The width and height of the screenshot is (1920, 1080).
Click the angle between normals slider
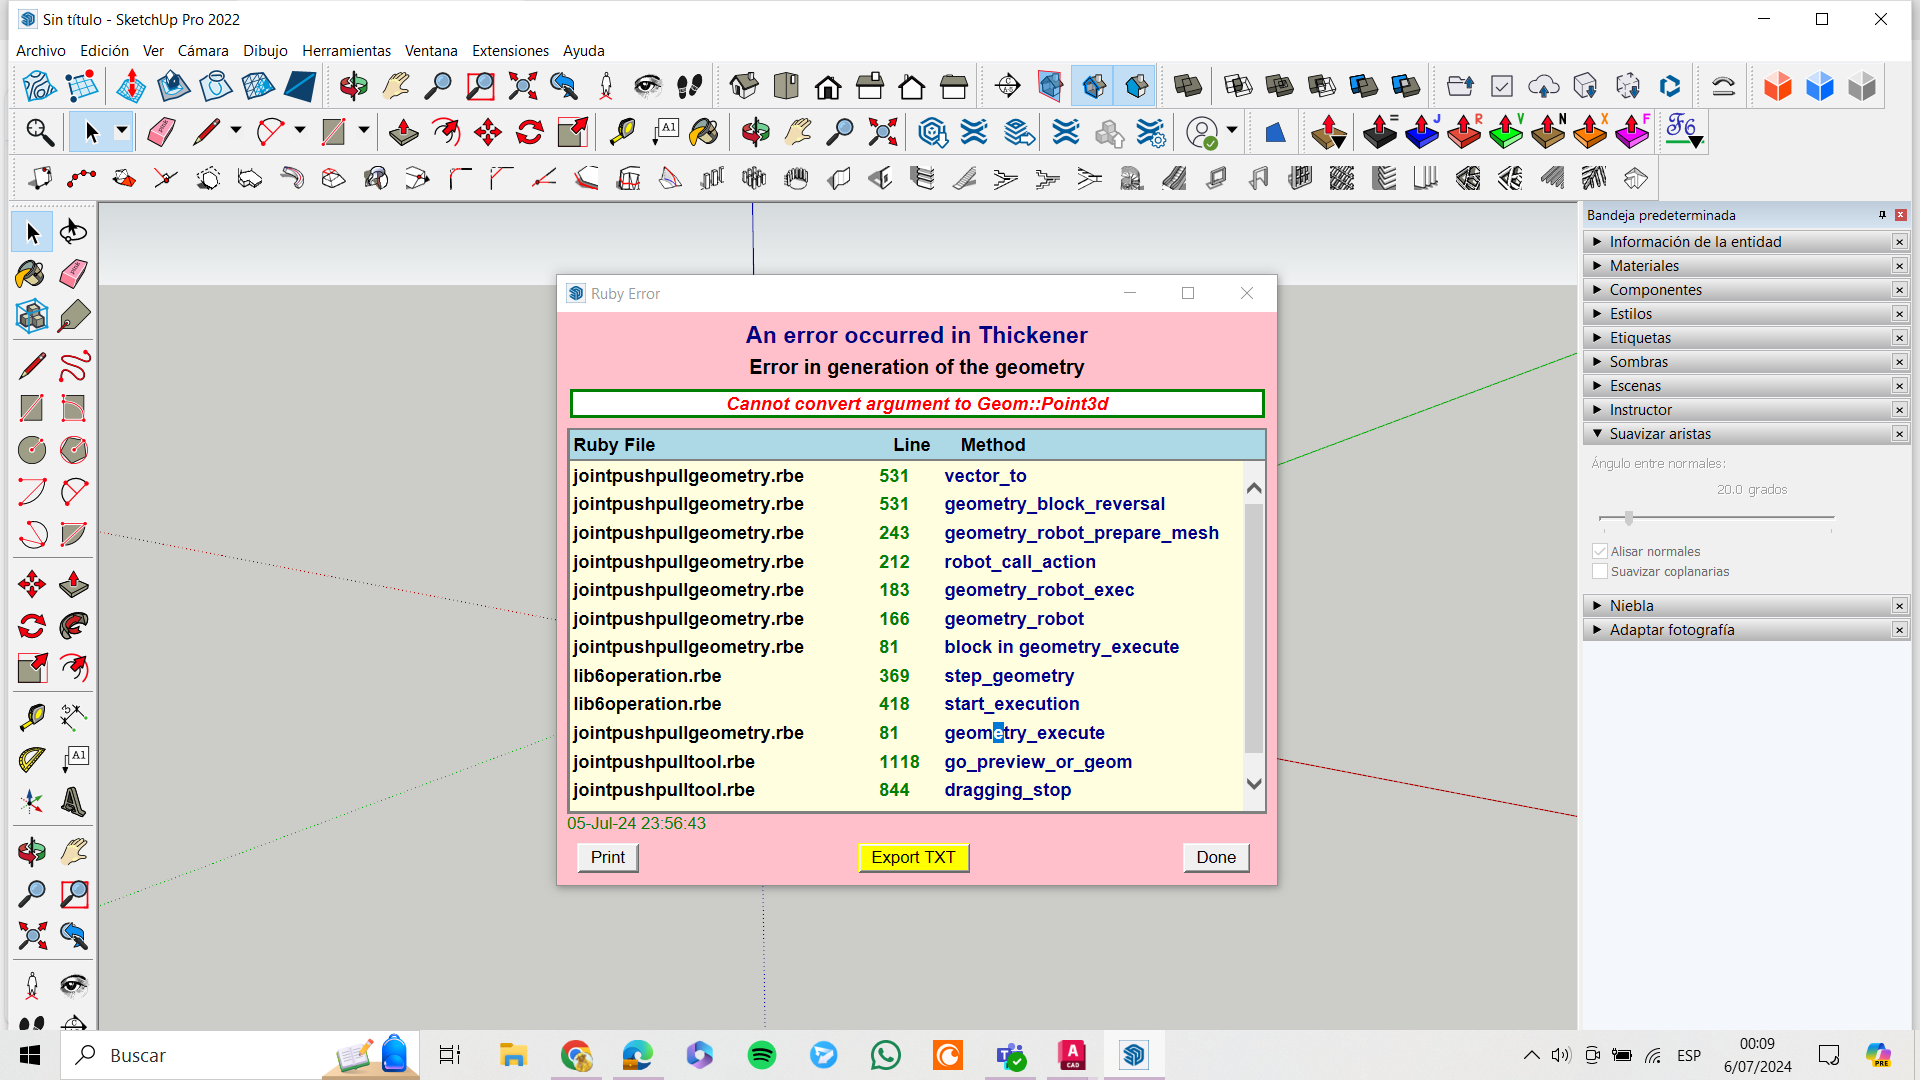pyautogui.click(x=1628, y=517)
